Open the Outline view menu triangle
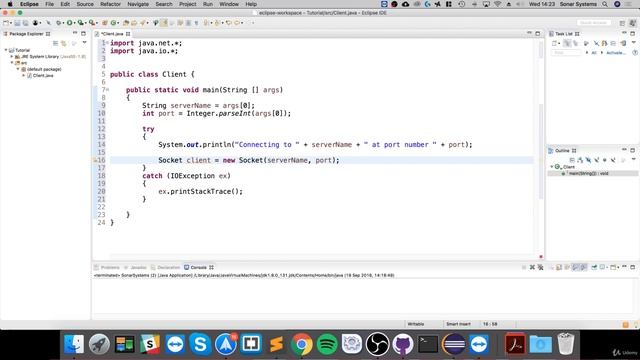640x360 pixels. pos(633,160)
